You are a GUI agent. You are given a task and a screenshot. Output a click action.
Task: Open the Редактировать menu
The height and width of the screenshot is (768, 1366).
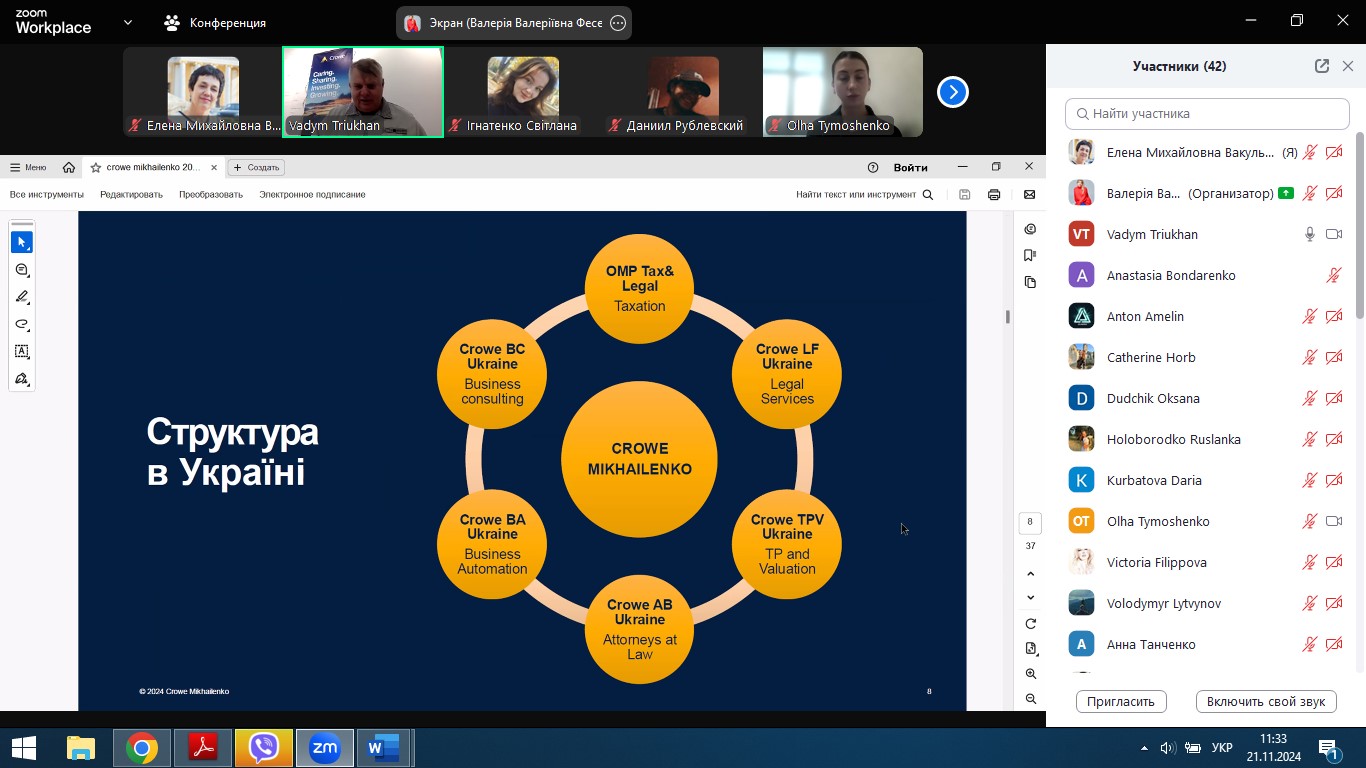(x=131, y=195)
